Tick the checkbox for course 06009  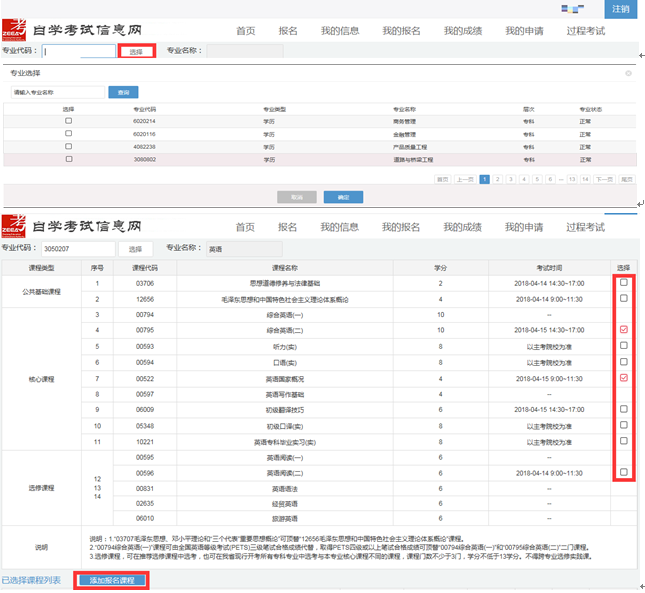click(x=624, y=409)
